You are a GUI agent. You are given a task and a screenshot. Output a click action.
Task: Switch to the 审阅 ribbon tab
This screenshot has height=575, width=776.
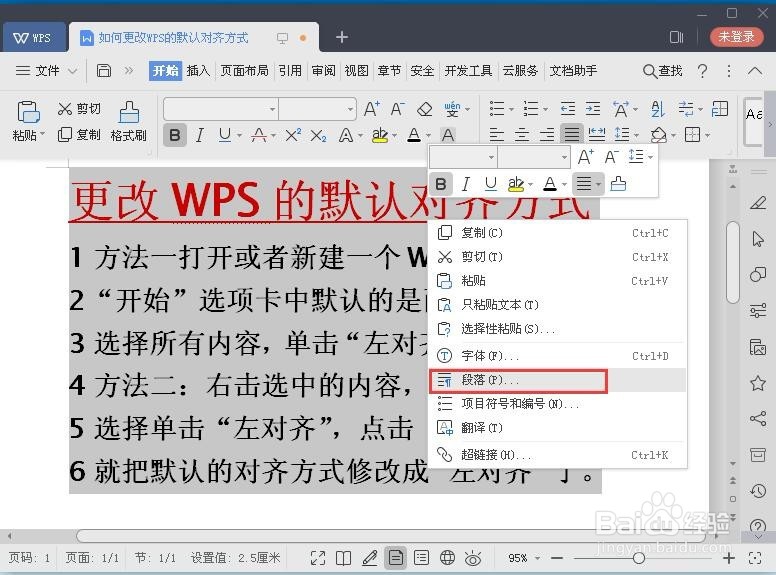(x=324, y=71)
